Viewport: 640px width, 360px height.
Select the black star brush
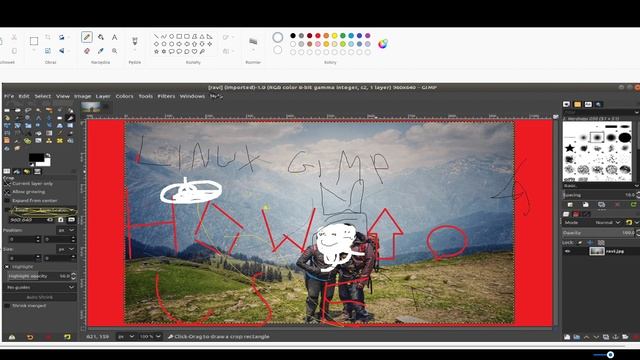pyautogui.click(x=570, y=148)
